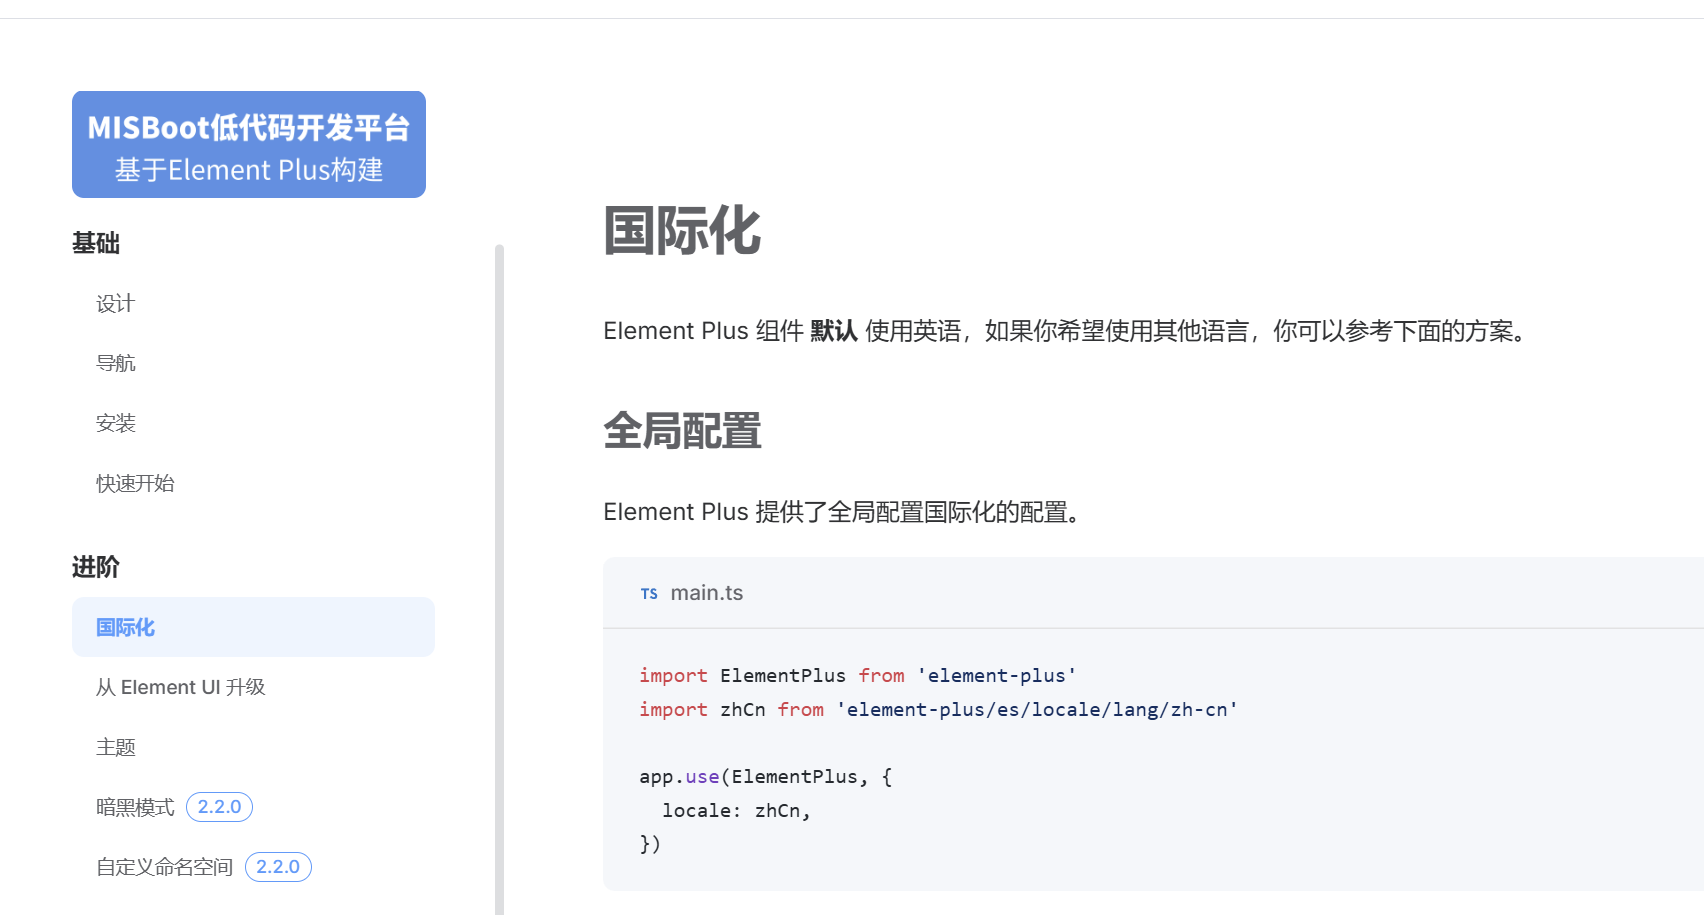
Task: Click the 国际化 page title
Action: pos(682,231)
